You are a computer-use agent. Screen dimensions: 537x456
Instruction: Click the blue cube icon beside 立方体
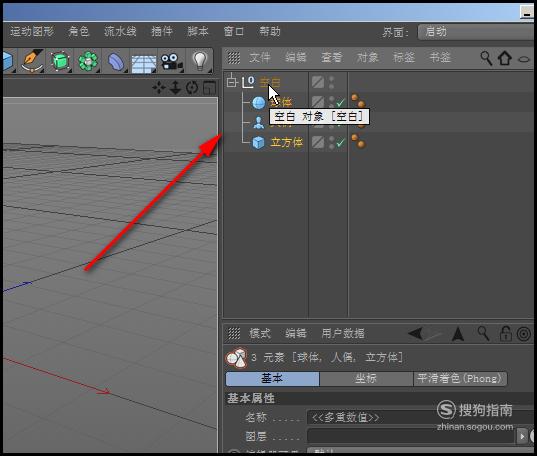coord(259,143)
